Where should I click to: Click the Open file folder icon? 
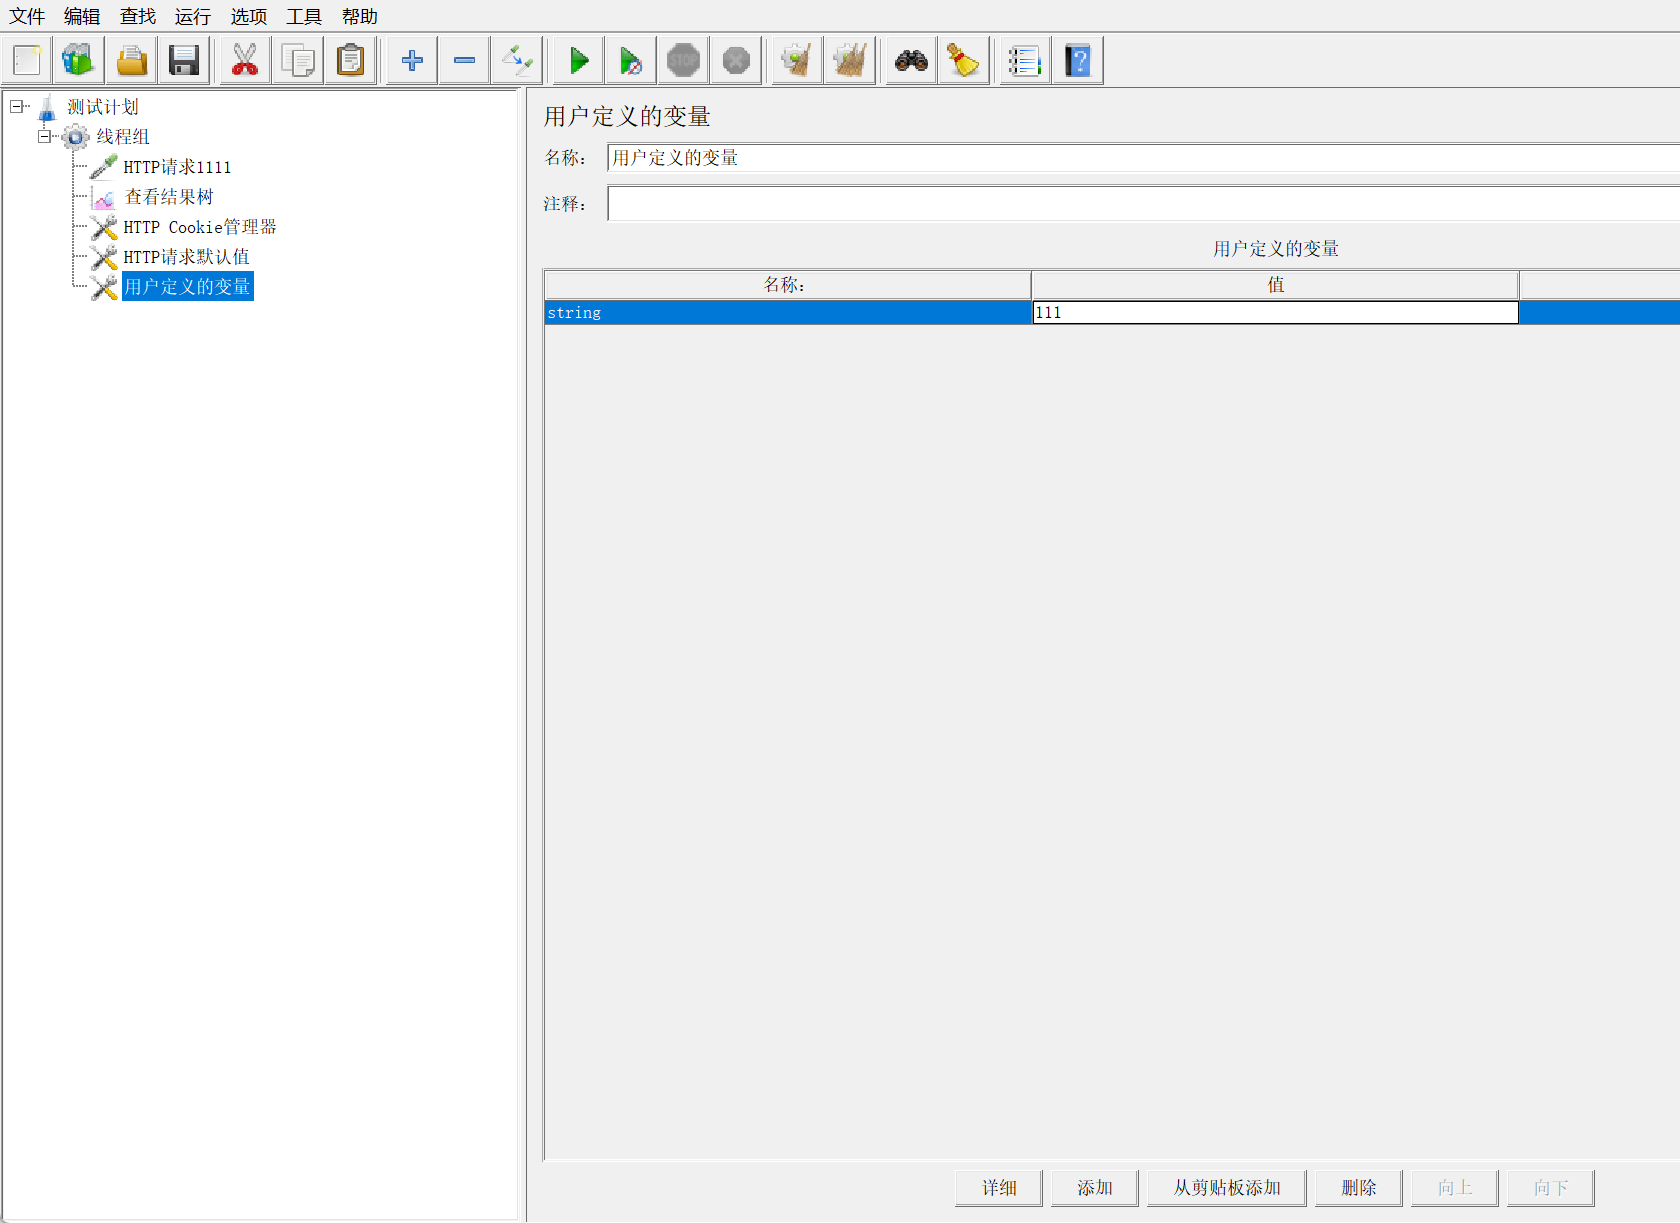pos(131,60)
